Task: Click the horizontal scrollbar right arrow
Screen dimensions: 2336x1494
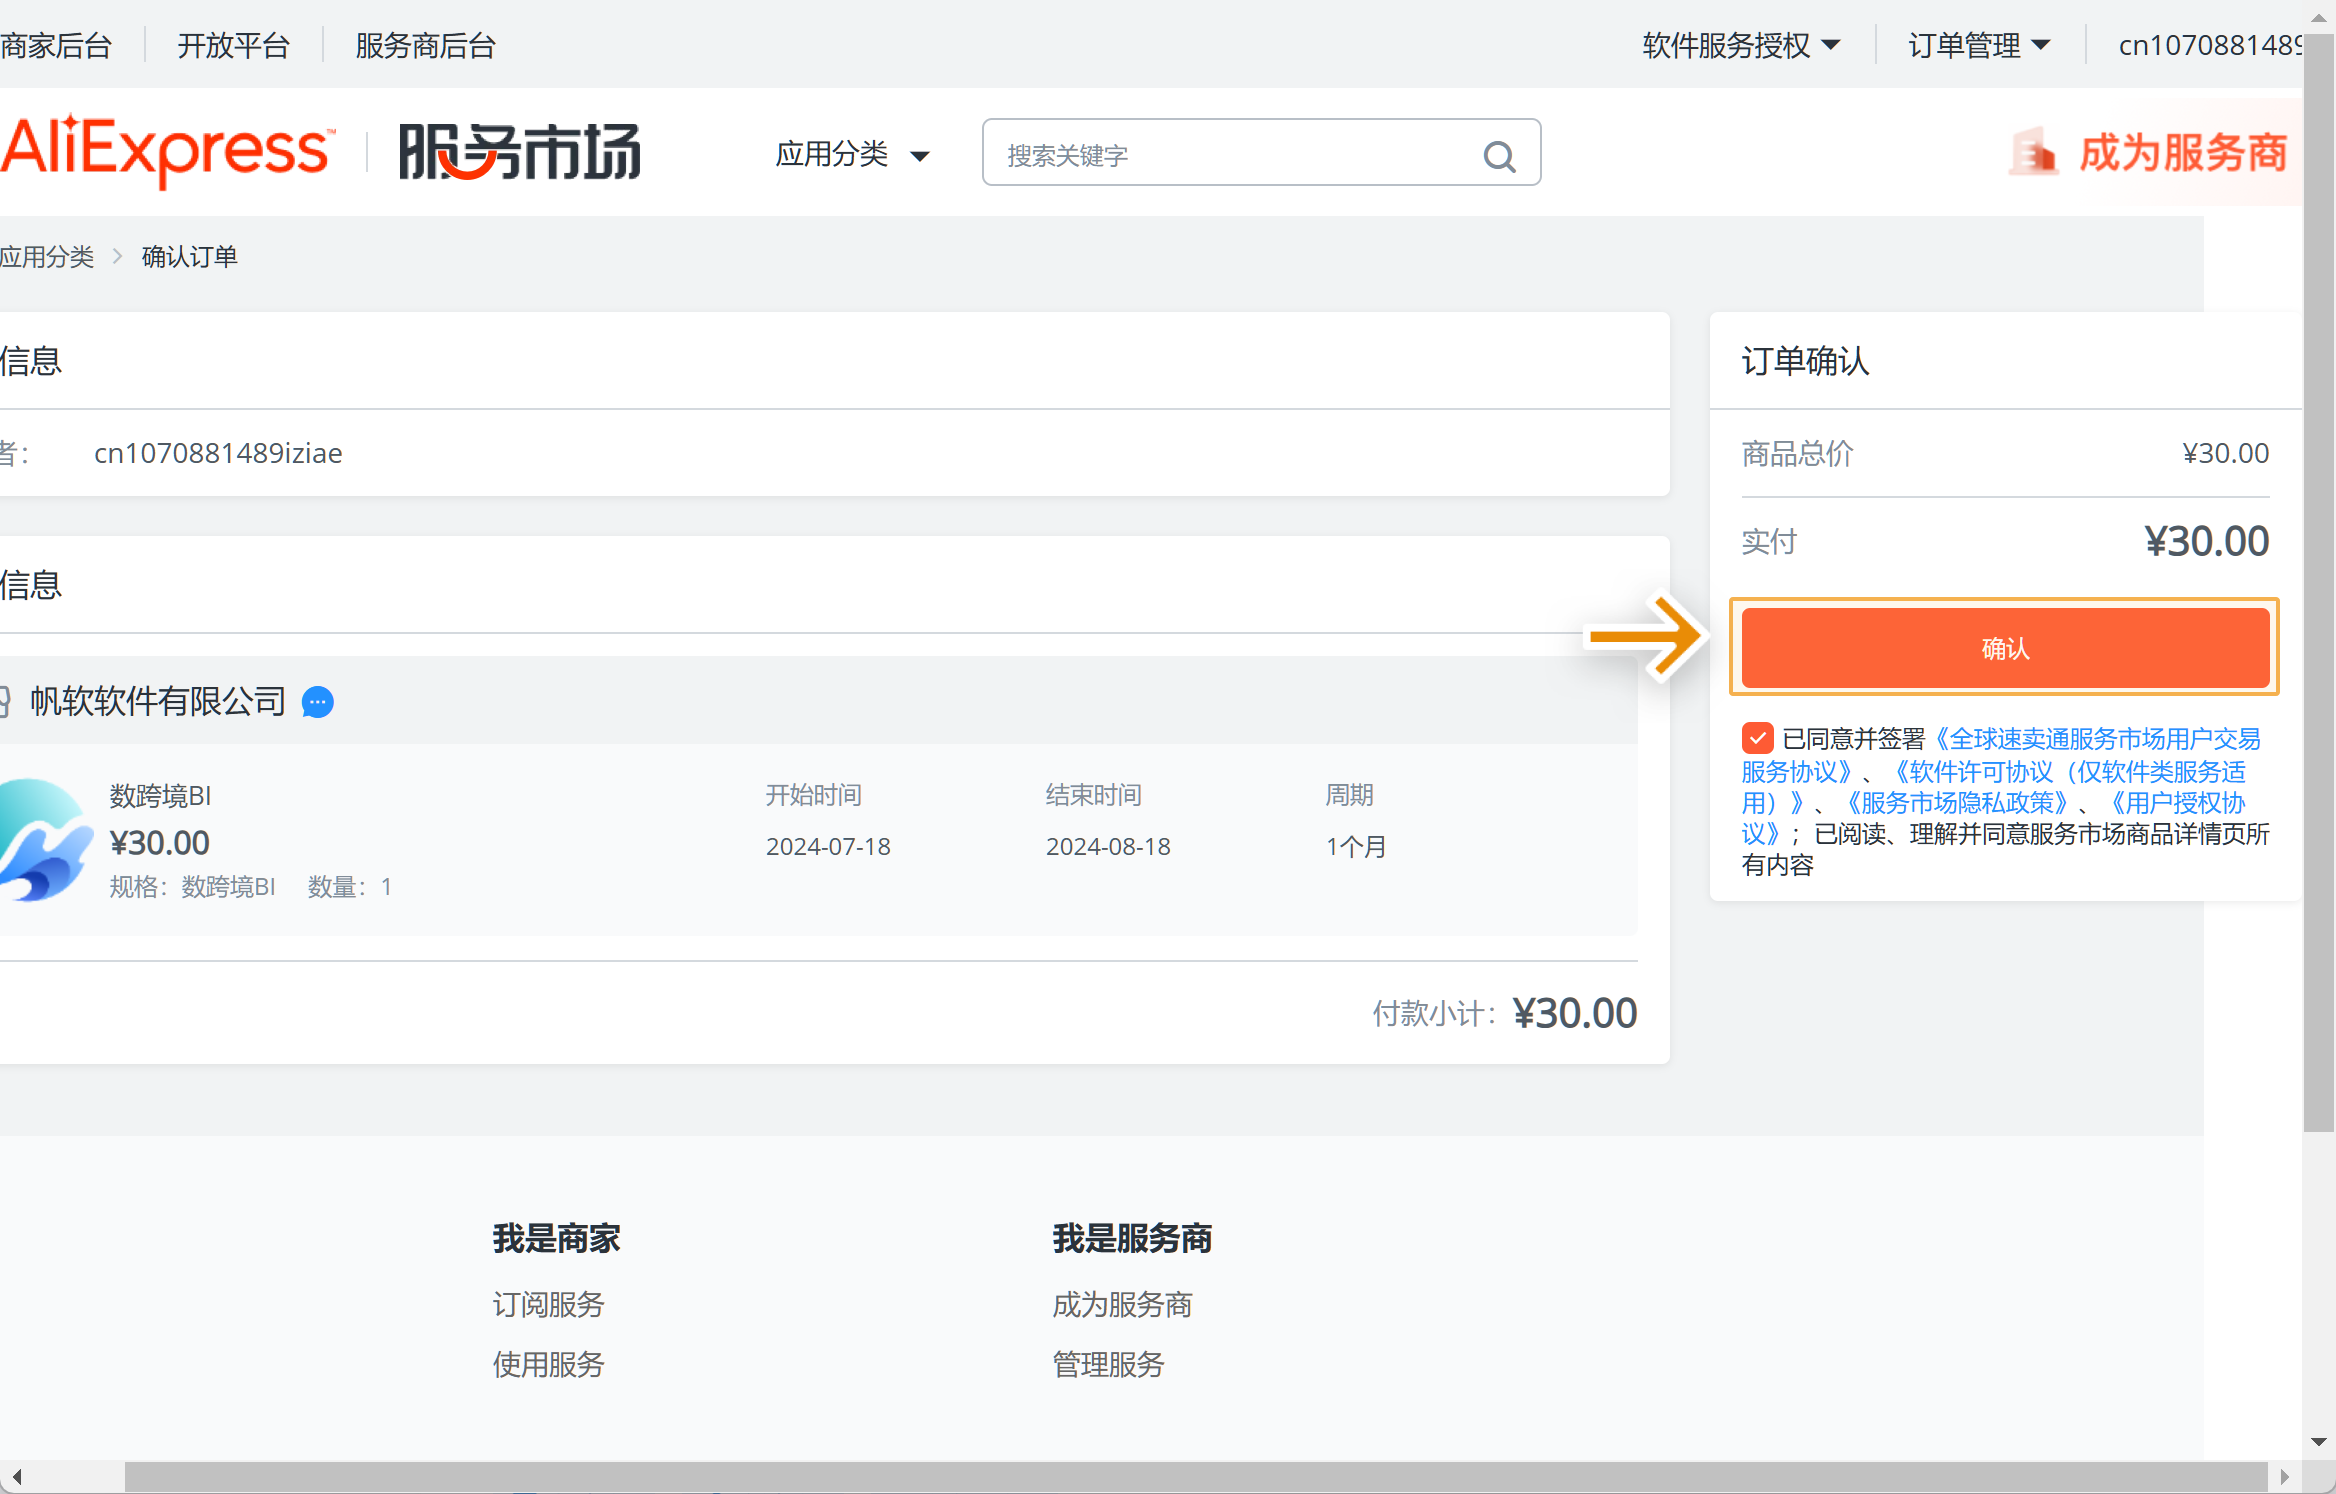Action: pos(2284,1477)
